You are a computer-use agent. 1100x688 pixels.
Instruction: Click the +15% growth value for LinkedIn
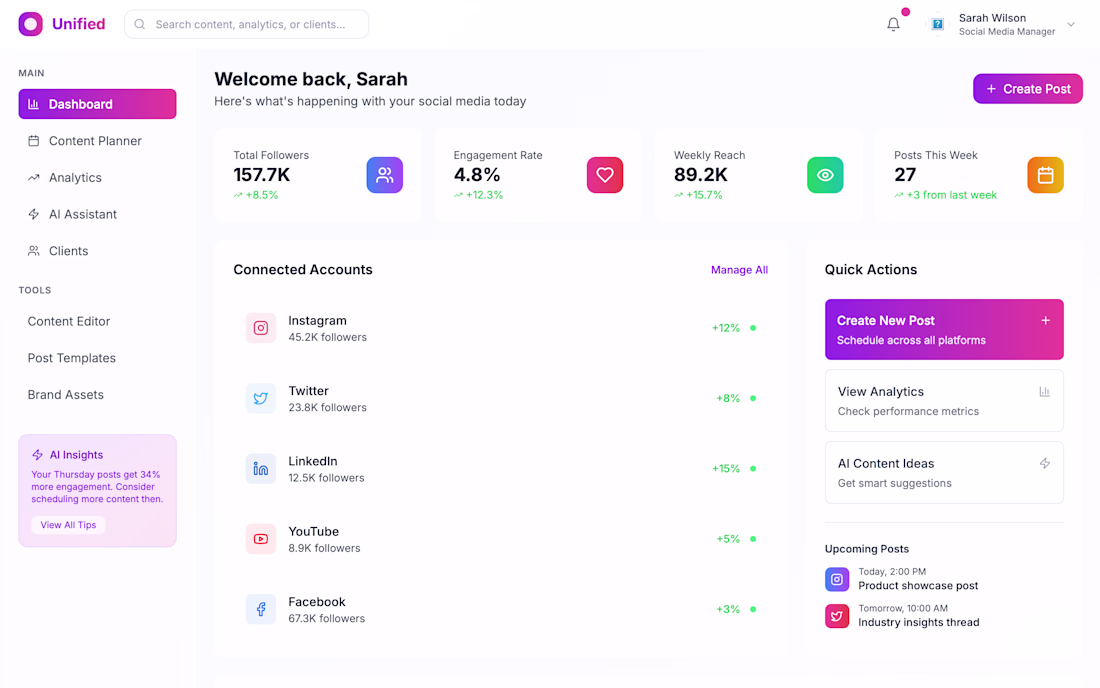[726, 468]
